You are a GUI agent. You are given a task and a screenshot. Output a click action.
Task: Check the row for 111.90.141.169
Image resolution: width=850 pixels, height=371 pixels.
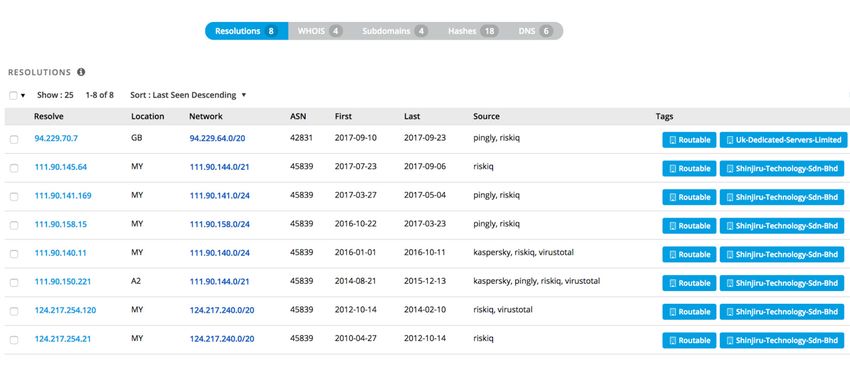14,197
